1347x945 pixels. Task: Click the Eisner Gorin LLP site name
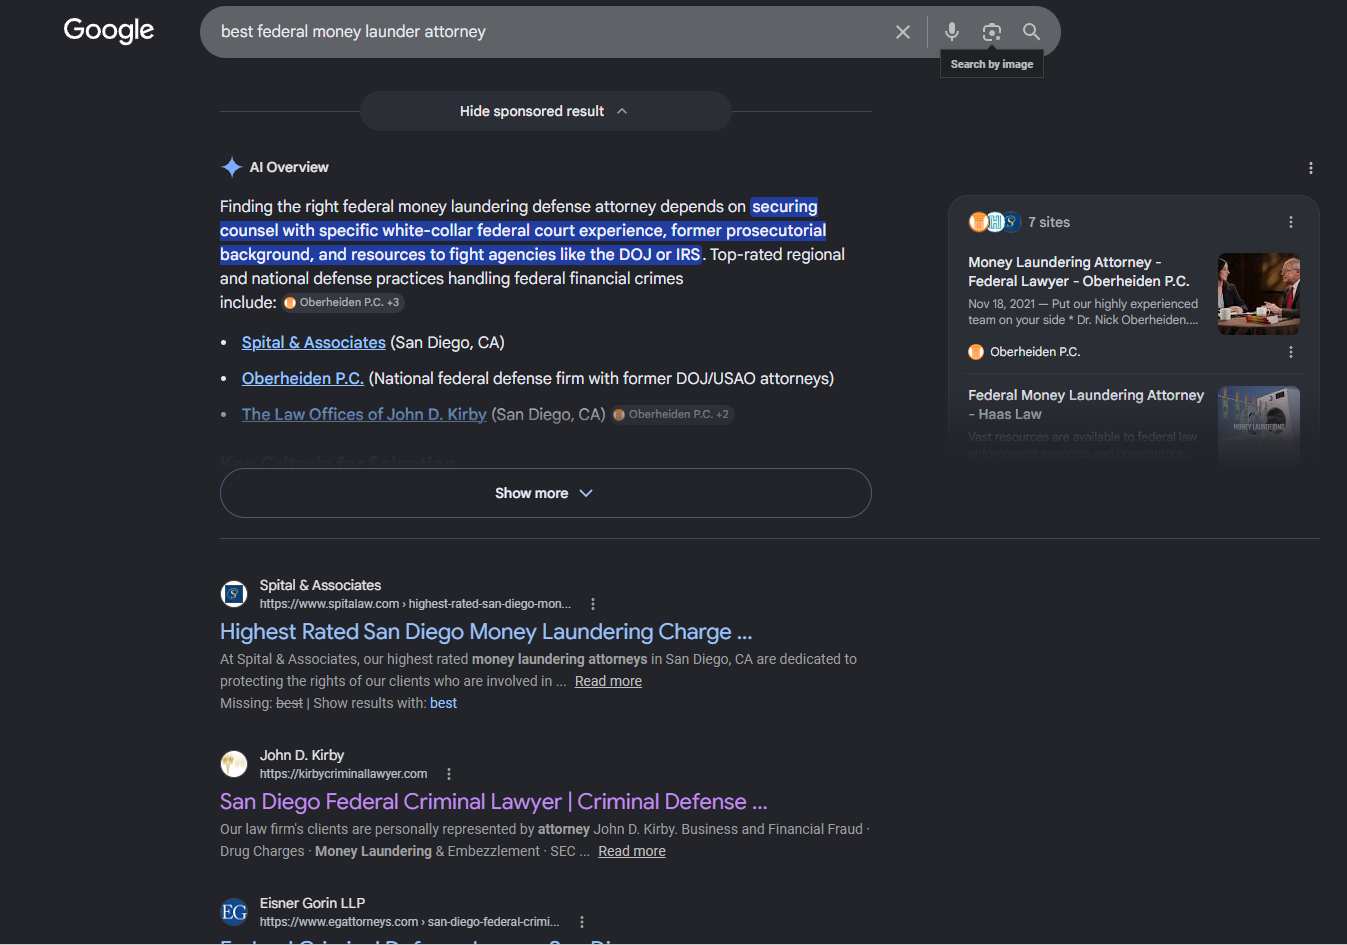[312, 903]
